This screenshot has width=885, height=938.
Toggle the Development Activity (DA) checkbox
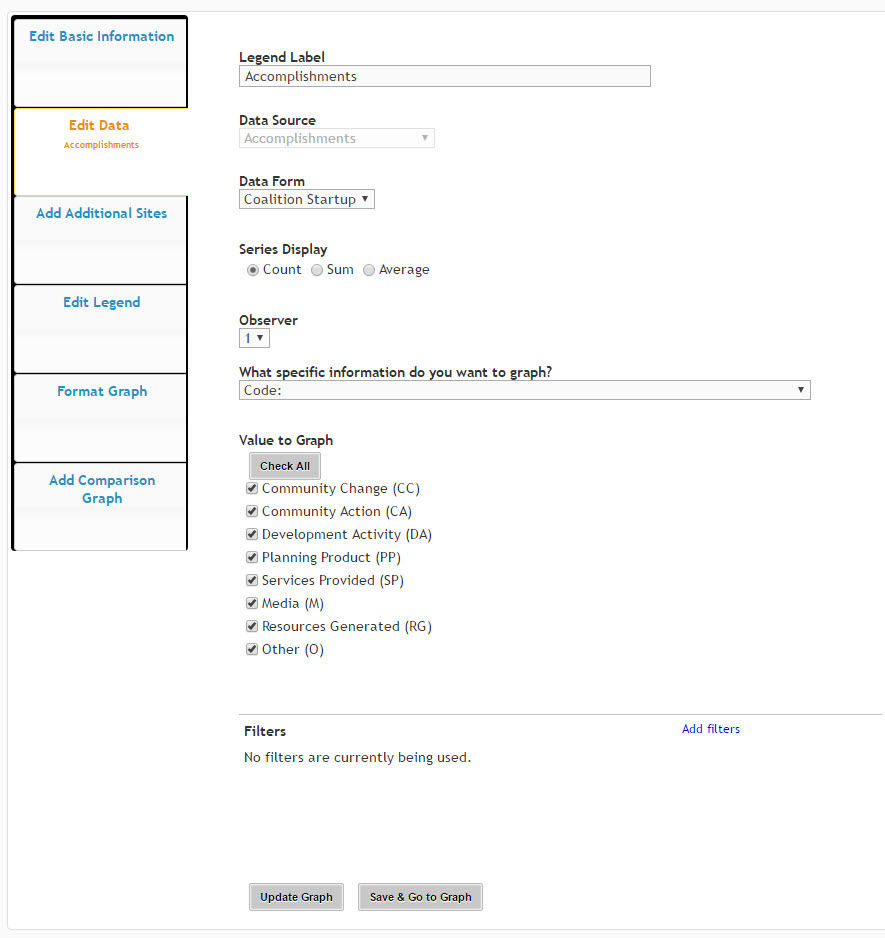252,534
